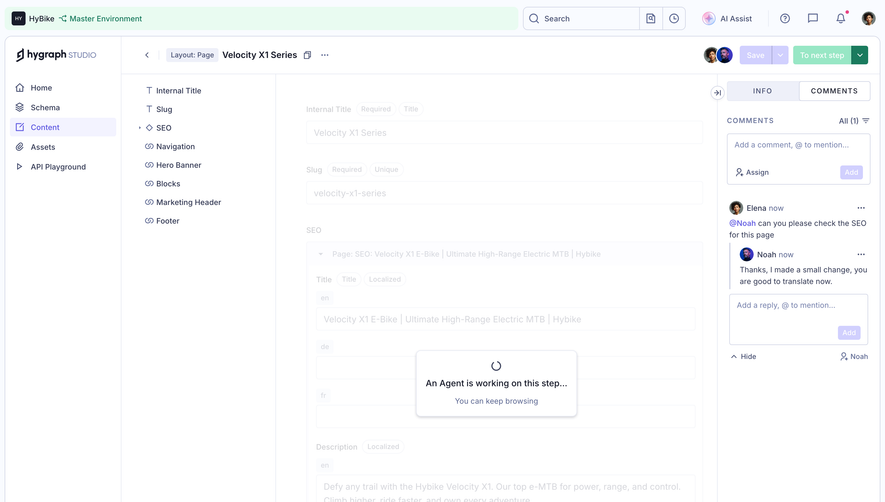Click Elena's avatar in comment
Screen dimensions: 885x502
coord(736,208)
